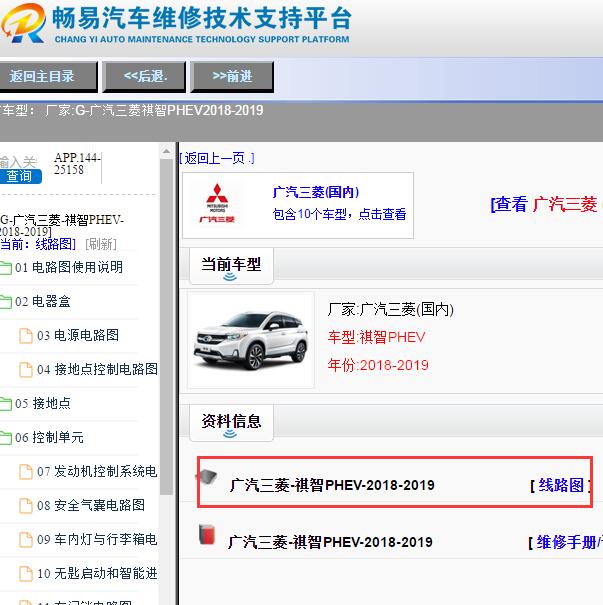This screenshot has height=605, width=603.
Task: Click sidebar scrollbar up arrow
Action: click(x=166, y=151)
